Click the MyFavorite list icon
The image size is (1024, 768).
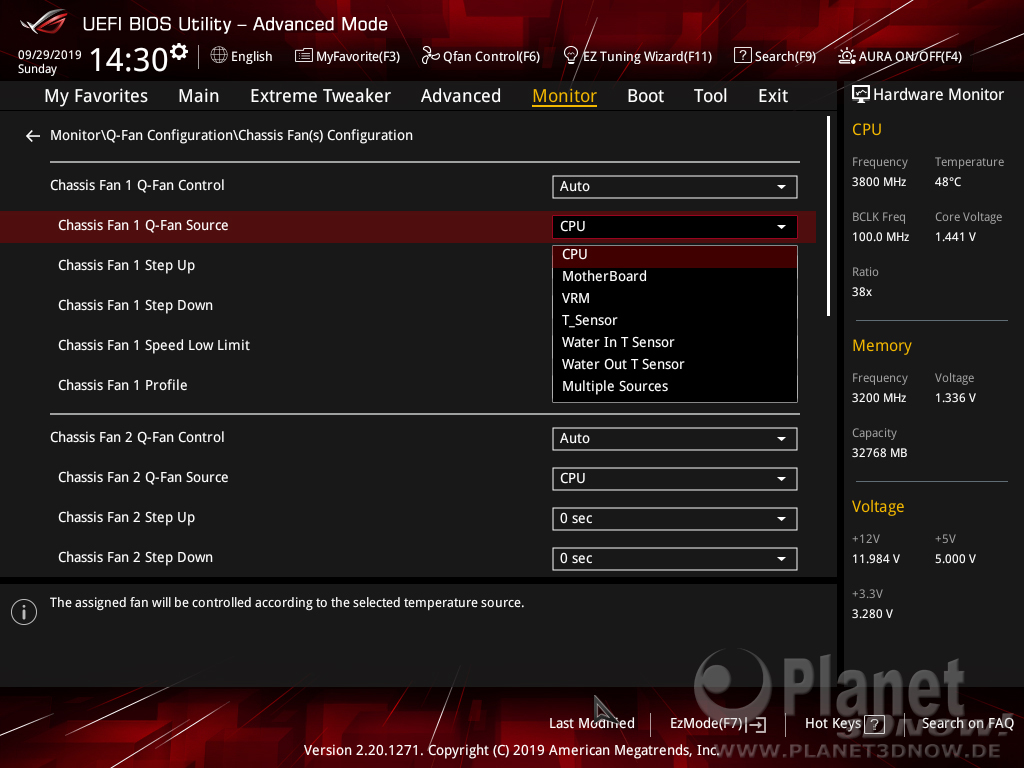point(304,56)
